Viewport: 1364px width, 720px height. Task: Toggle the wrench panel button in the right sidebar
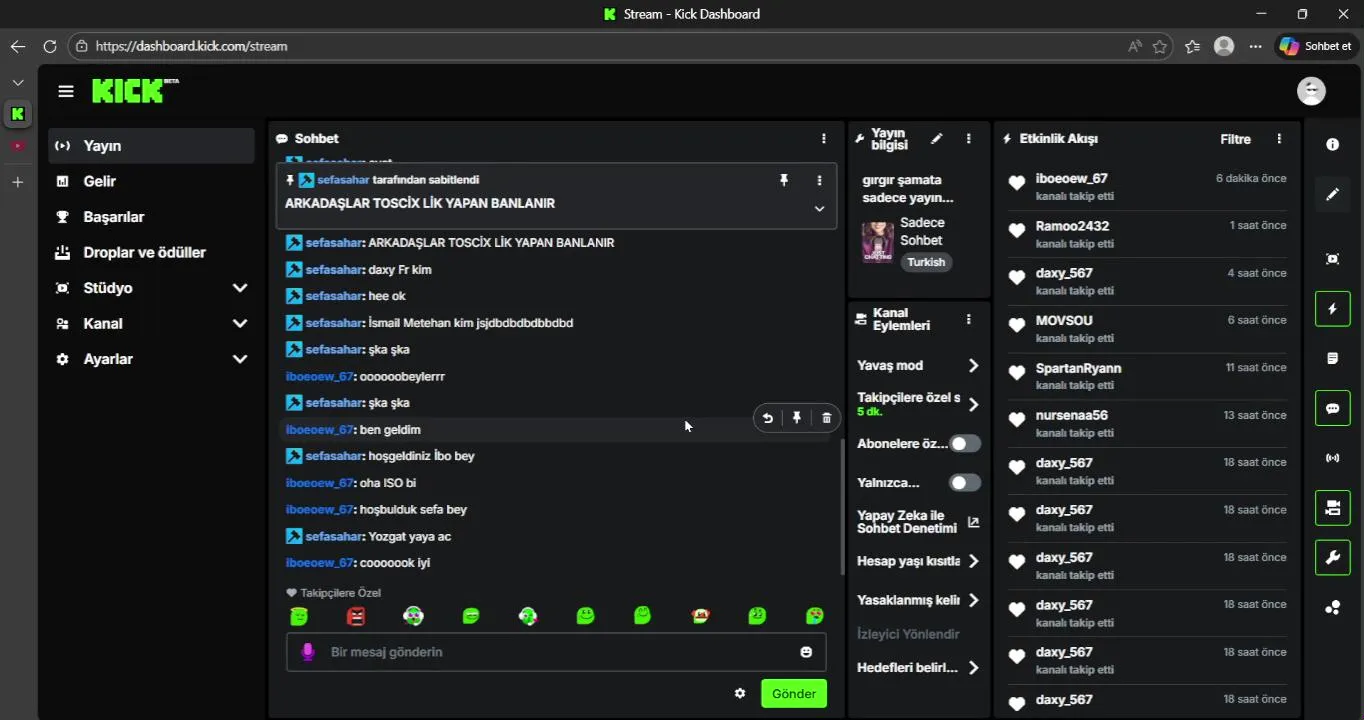pyautogui.click(x=1332, y=557)
